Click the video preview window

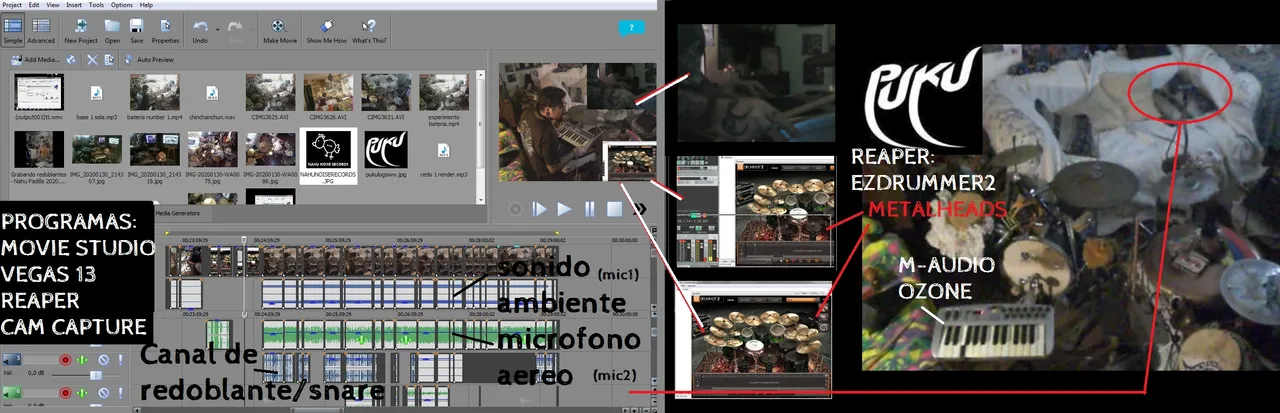point(577,124)
